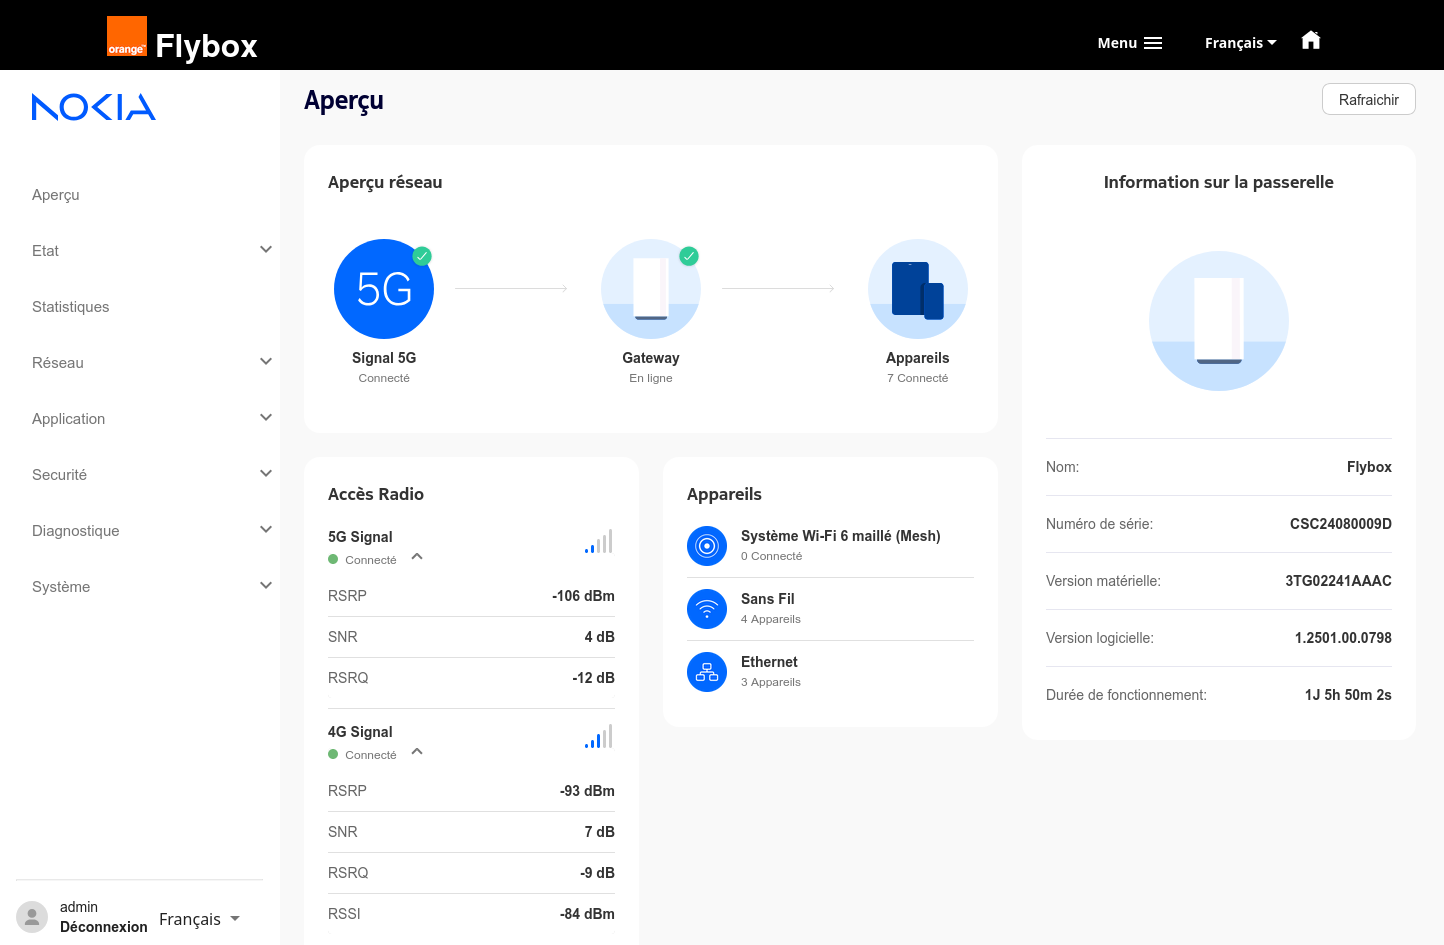
Task: Click the Flybox title in header
Action: coord(207,46)
